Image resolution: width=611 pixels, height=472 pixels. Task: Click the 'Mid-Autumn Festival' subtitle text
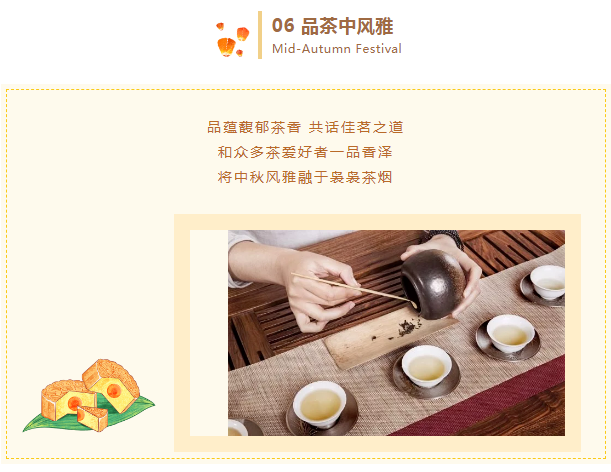[337, 49]
